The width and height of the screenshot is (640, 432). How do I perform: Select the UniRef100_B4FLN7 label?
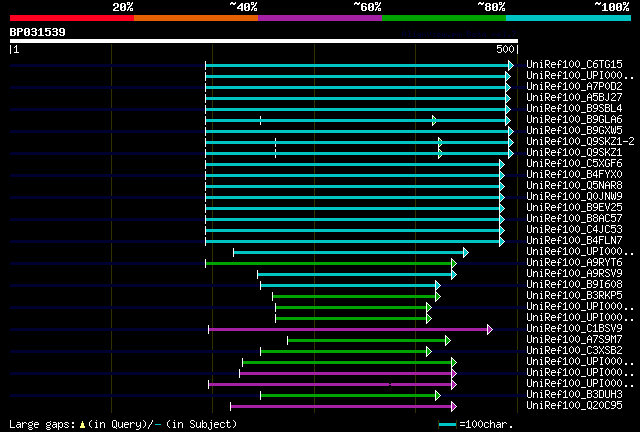click(574, 240)
